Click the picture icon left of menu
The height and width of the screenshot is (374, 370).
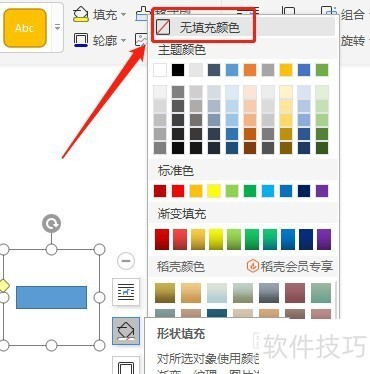tap(141, 40)
